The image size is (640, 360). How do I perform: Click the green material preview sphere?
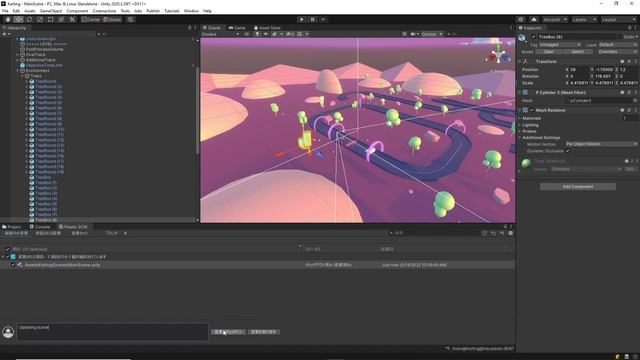coord(526,164)
